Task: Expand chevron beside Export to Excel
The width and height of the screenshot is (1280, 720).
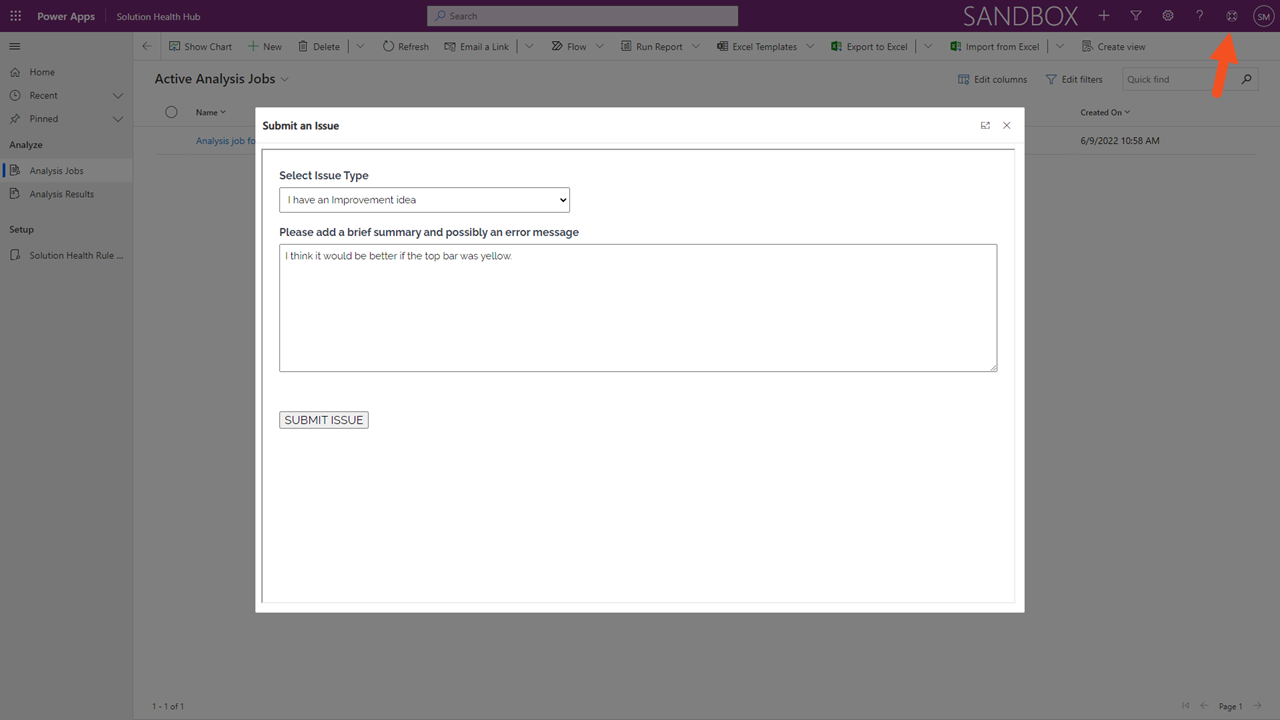Action: pos(929,46)
